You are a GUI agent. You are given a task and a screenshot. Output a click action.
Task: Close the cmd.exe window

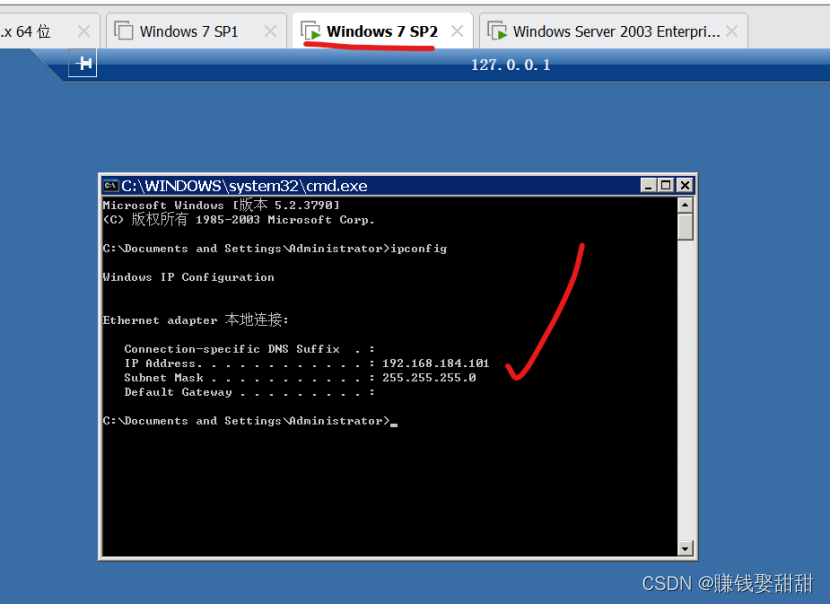click(x=685, y=185)
